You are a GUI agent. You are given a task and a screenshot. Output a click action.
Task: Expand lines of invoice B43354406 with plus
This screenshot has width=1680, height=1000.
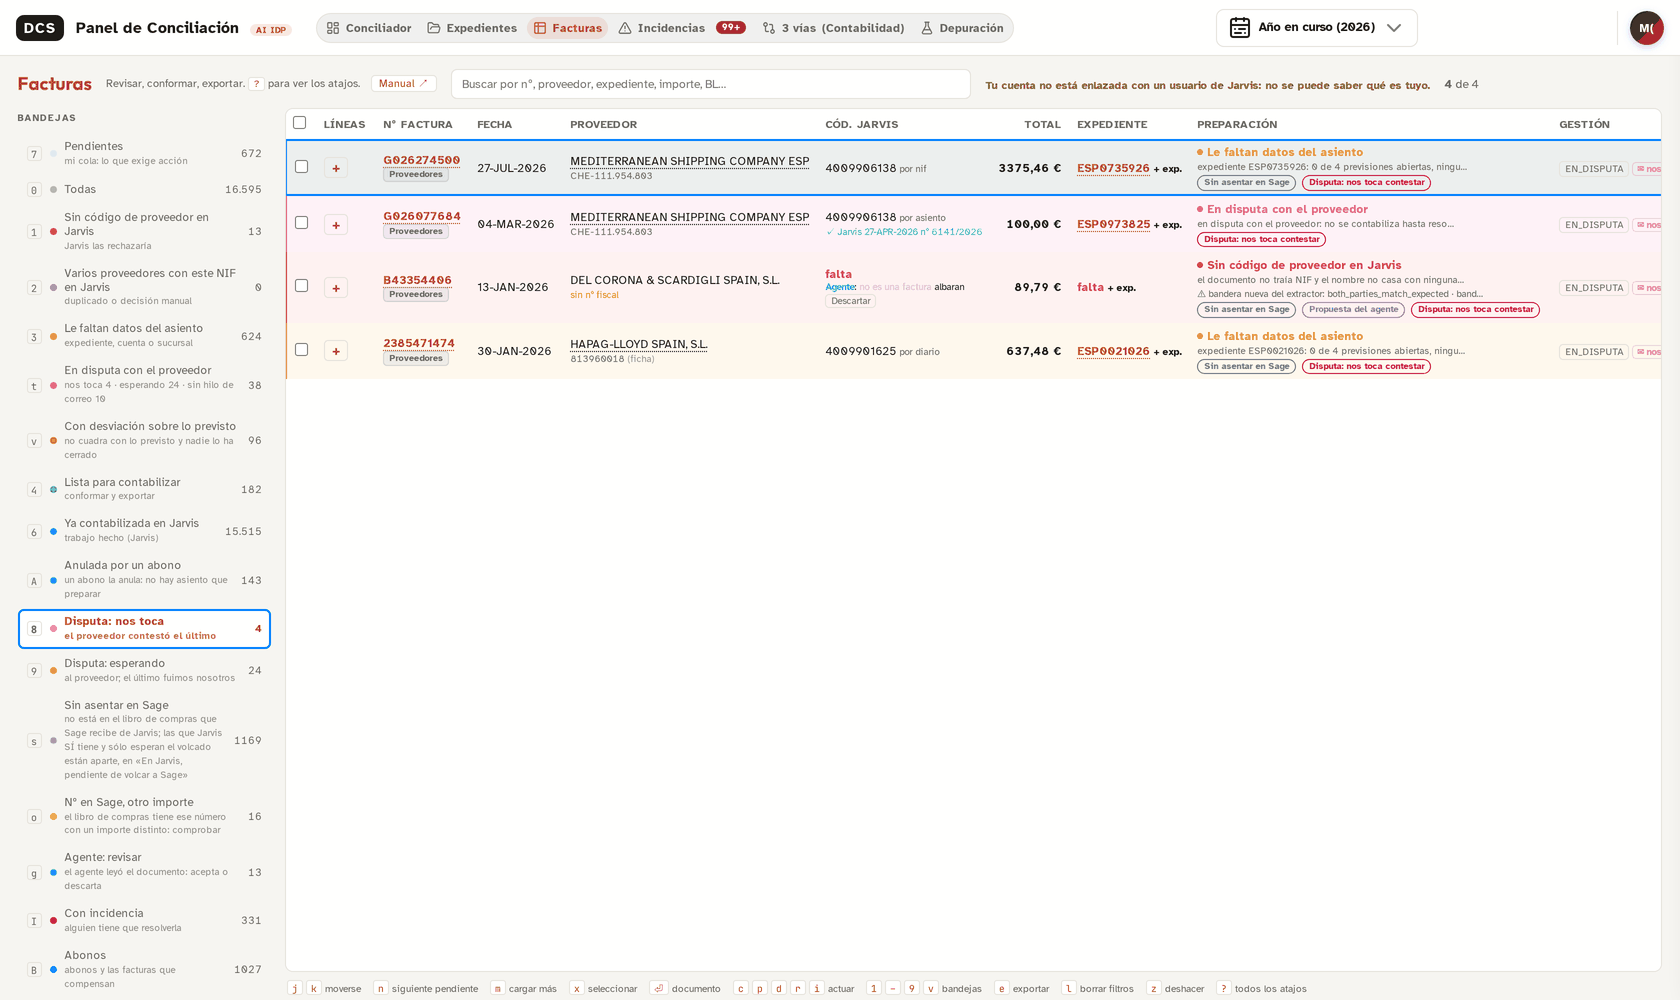[x=336, y=288]
